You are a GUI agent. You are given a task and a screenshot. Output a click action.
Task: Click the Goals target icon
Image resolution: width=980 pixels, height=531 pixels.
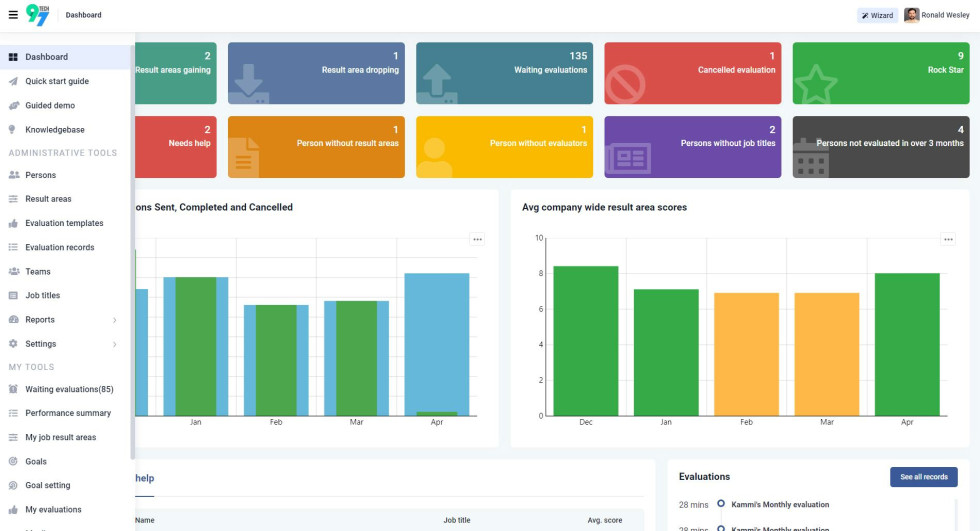pyautogui.click(x=14, y=461)
